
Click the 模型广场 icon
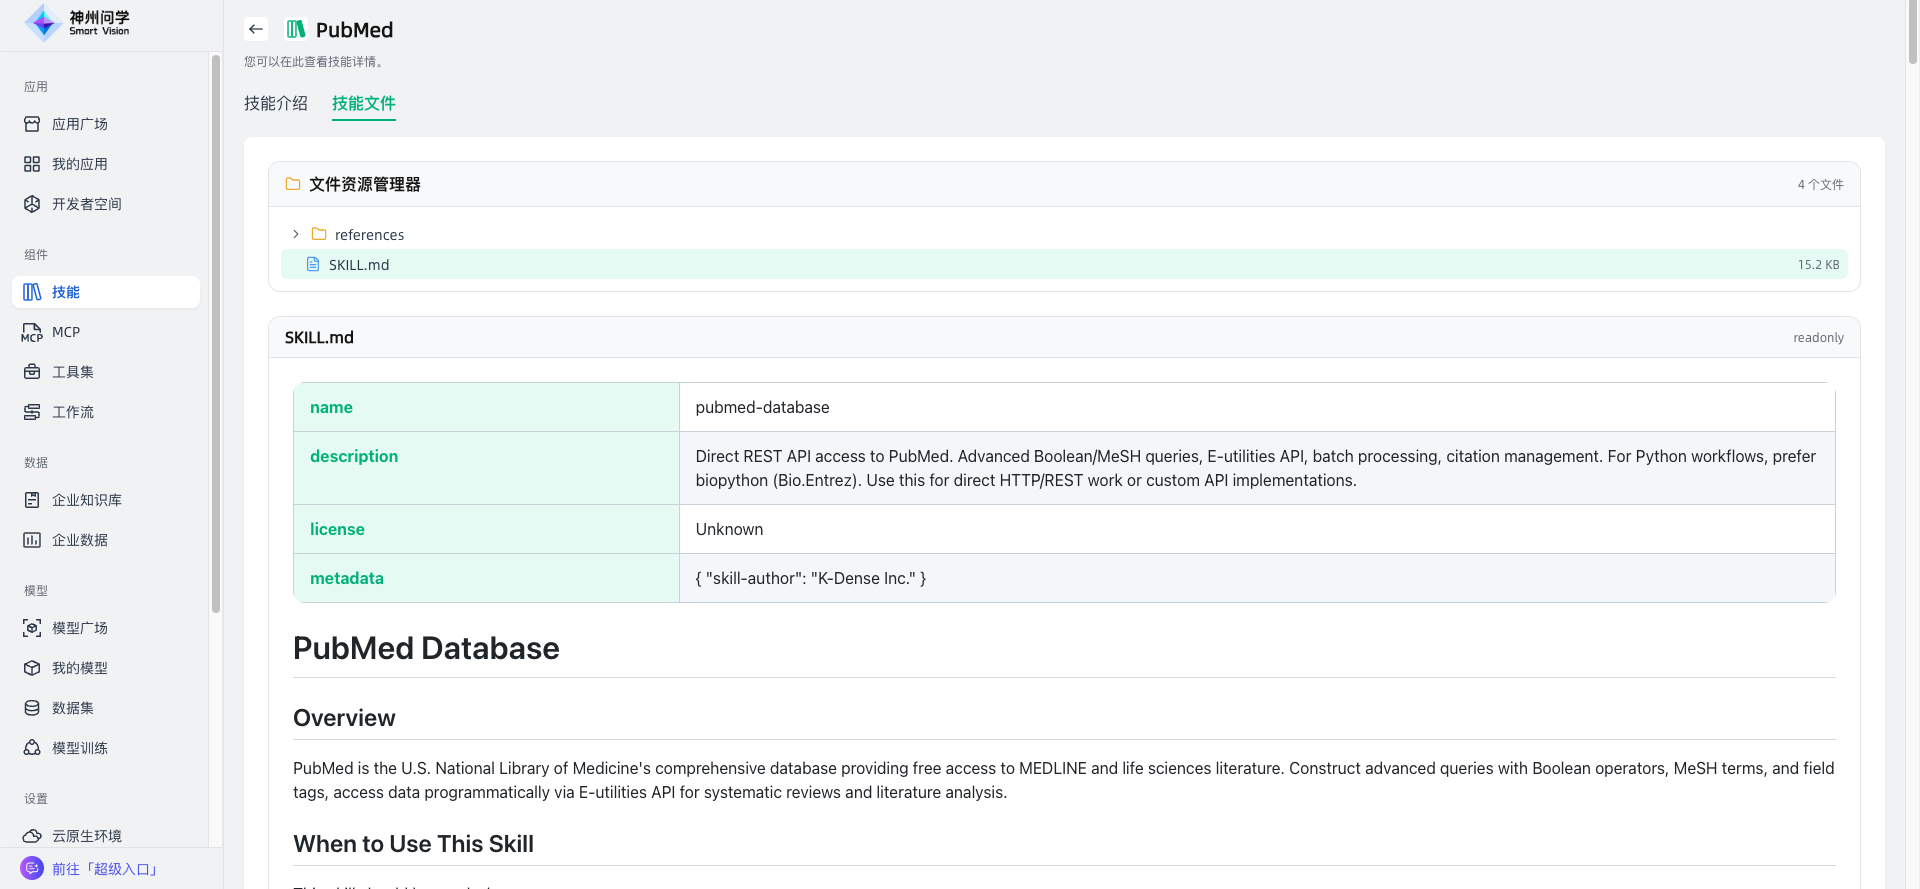click(x=32, y=628)
